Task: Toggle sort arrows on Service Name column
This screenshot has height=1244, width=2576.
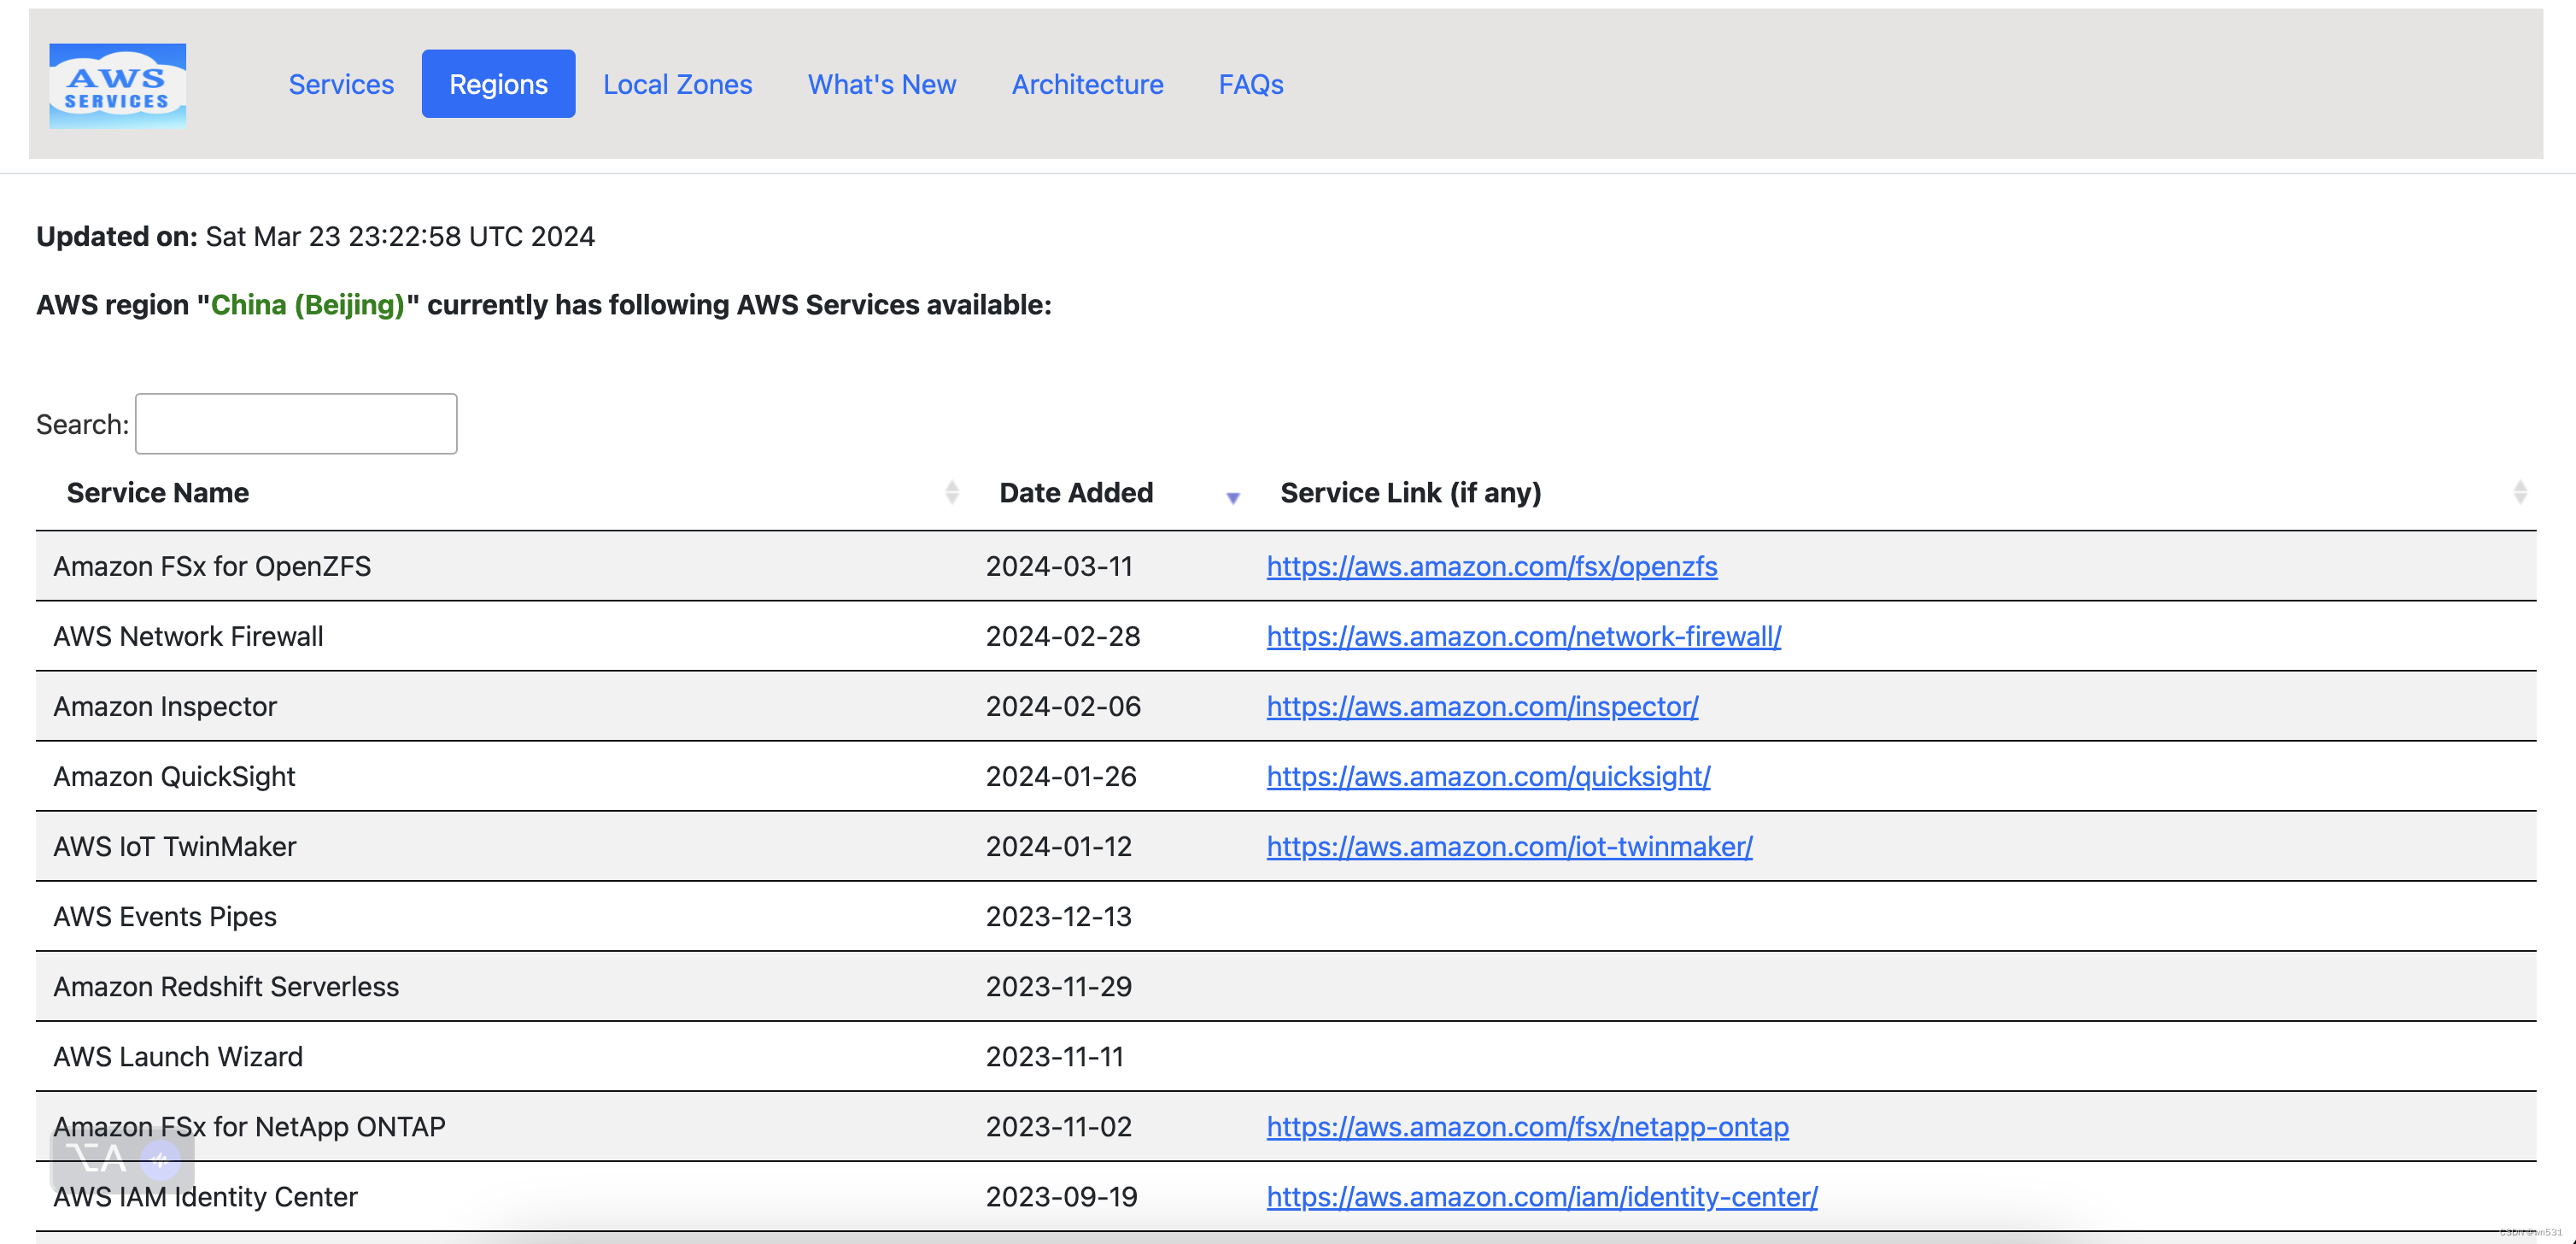Action: (951, 492)
